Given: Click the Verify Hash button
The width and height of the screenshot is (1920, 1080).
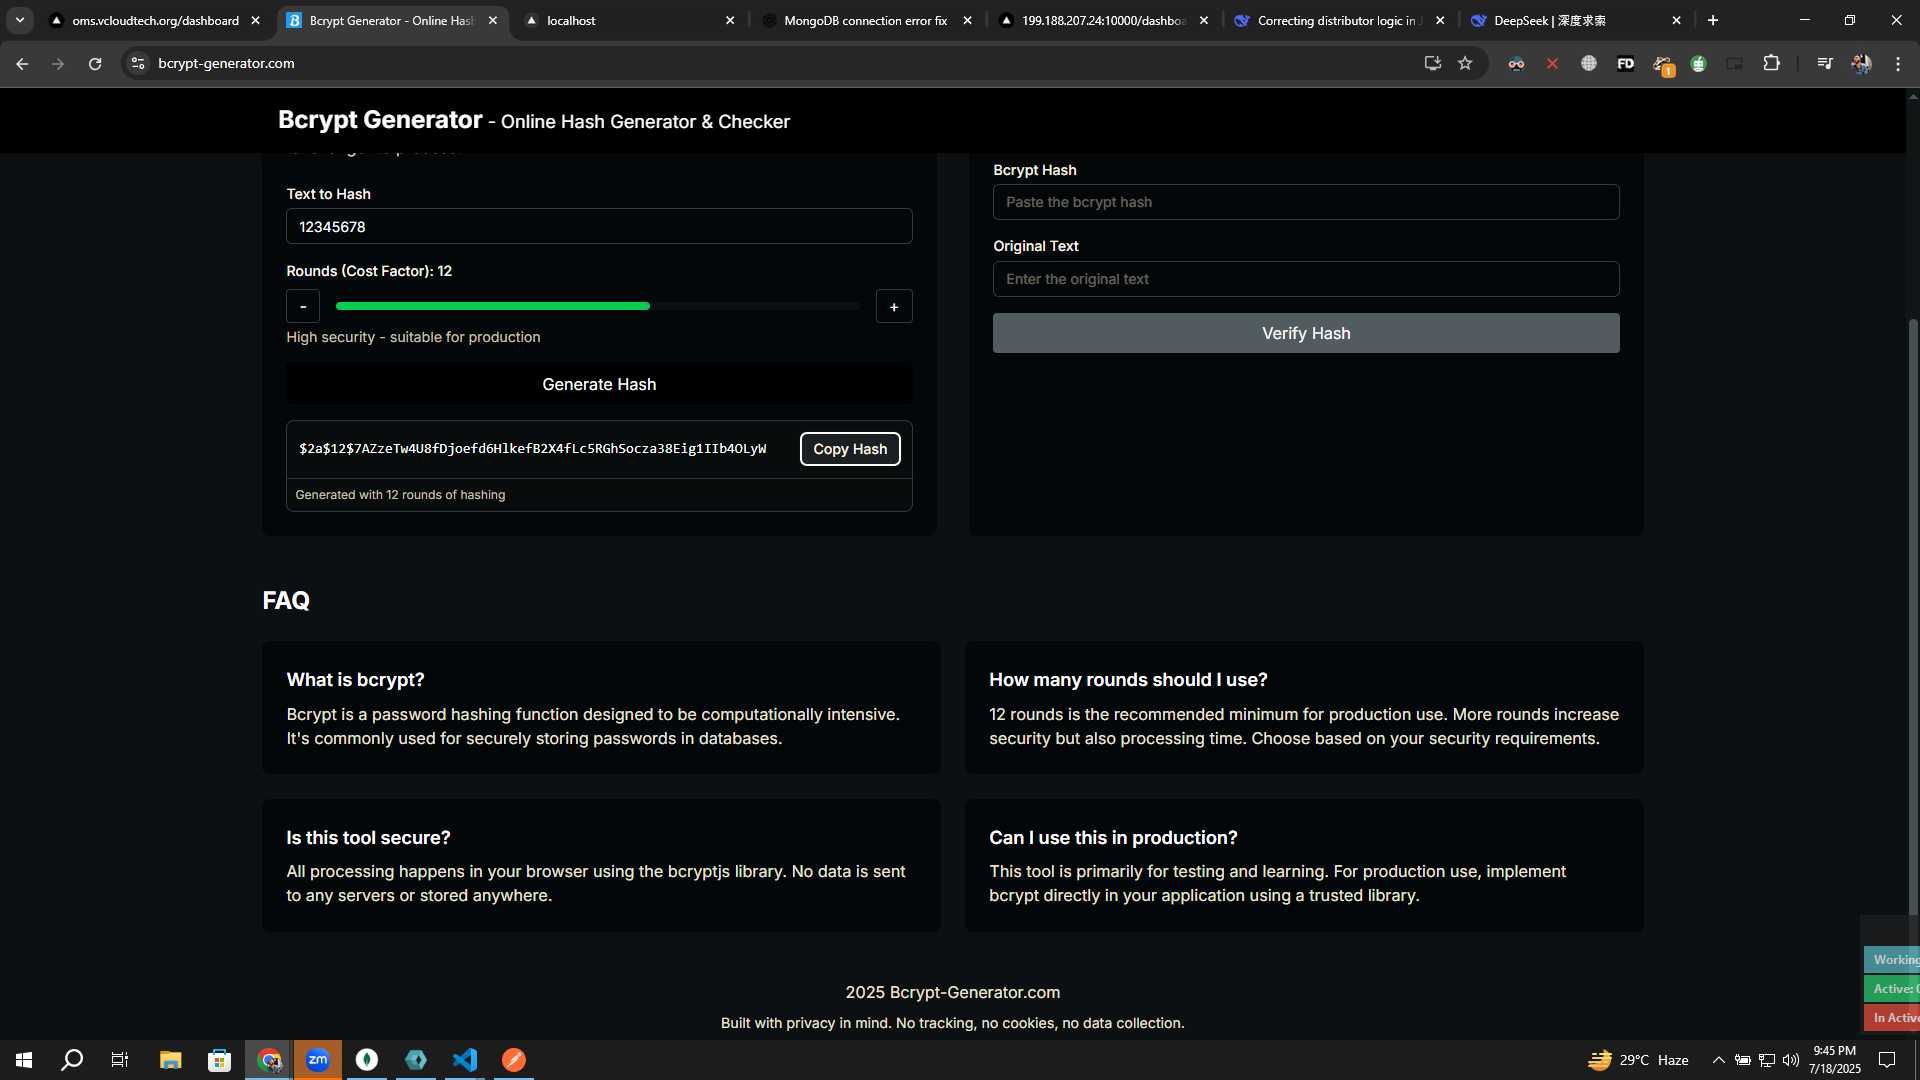Looking at the screenshot, I should pos(1306,333).
